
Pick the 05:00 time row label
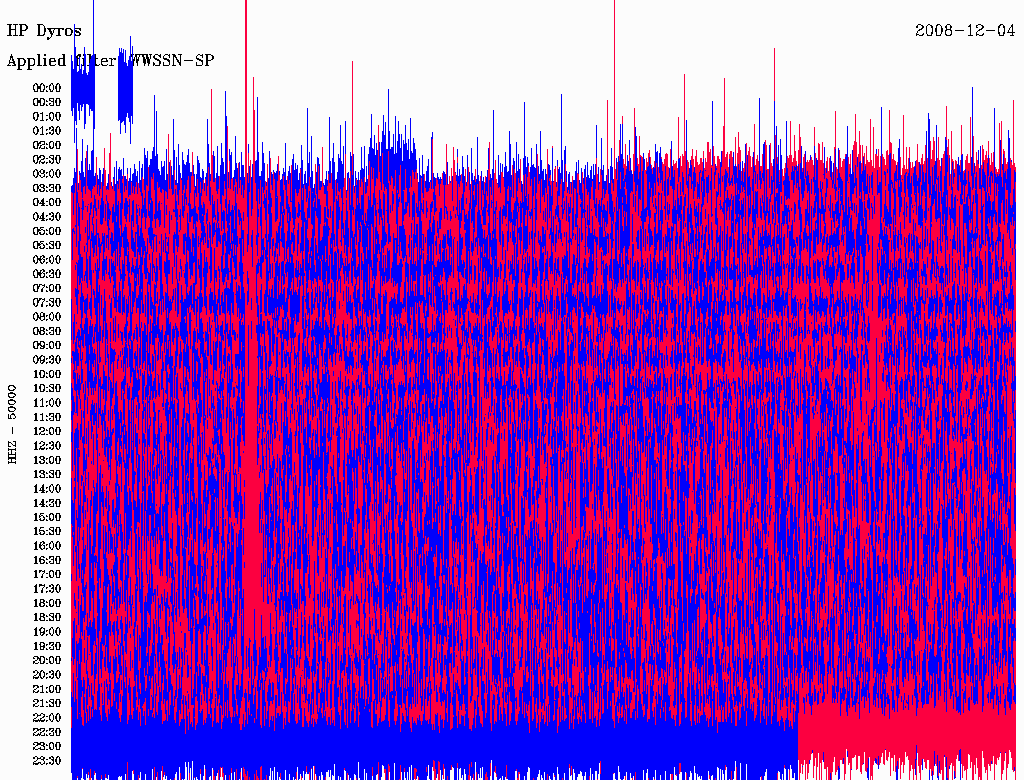tap(47, 231)
